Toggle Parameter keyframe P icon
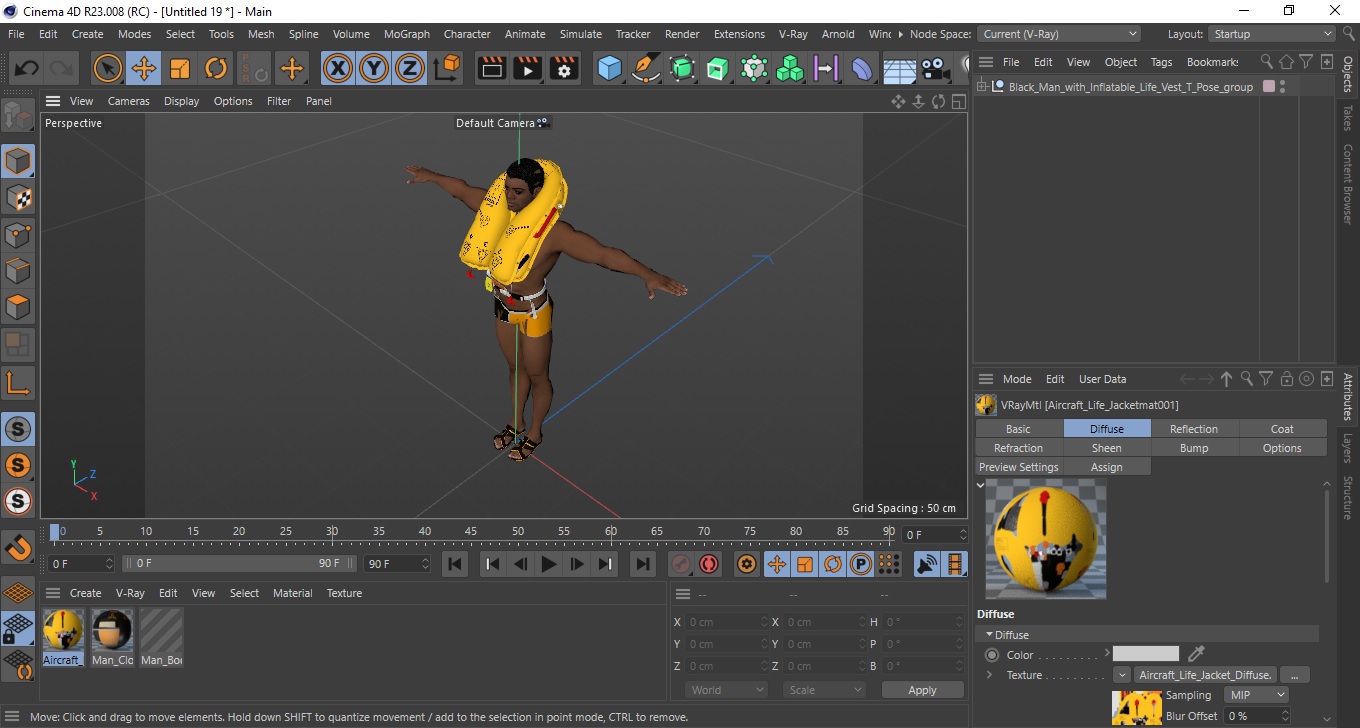 coord(860,564)
